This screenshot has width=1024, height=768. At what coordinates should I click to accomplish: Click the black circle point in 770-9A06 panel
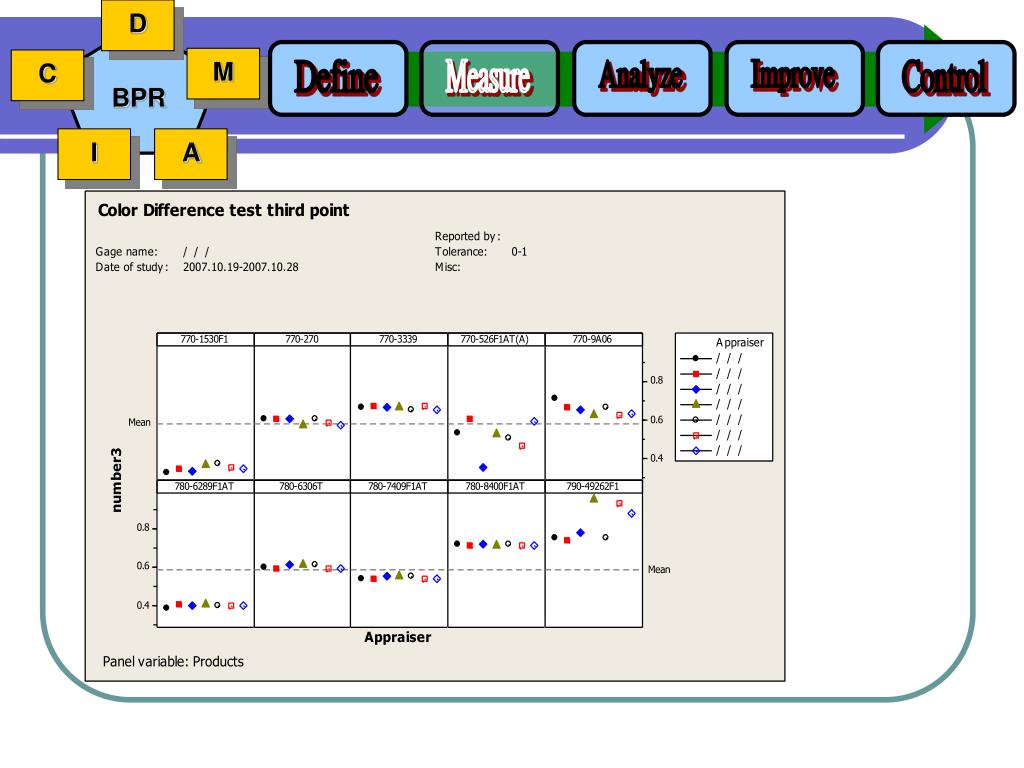(554, 398)
